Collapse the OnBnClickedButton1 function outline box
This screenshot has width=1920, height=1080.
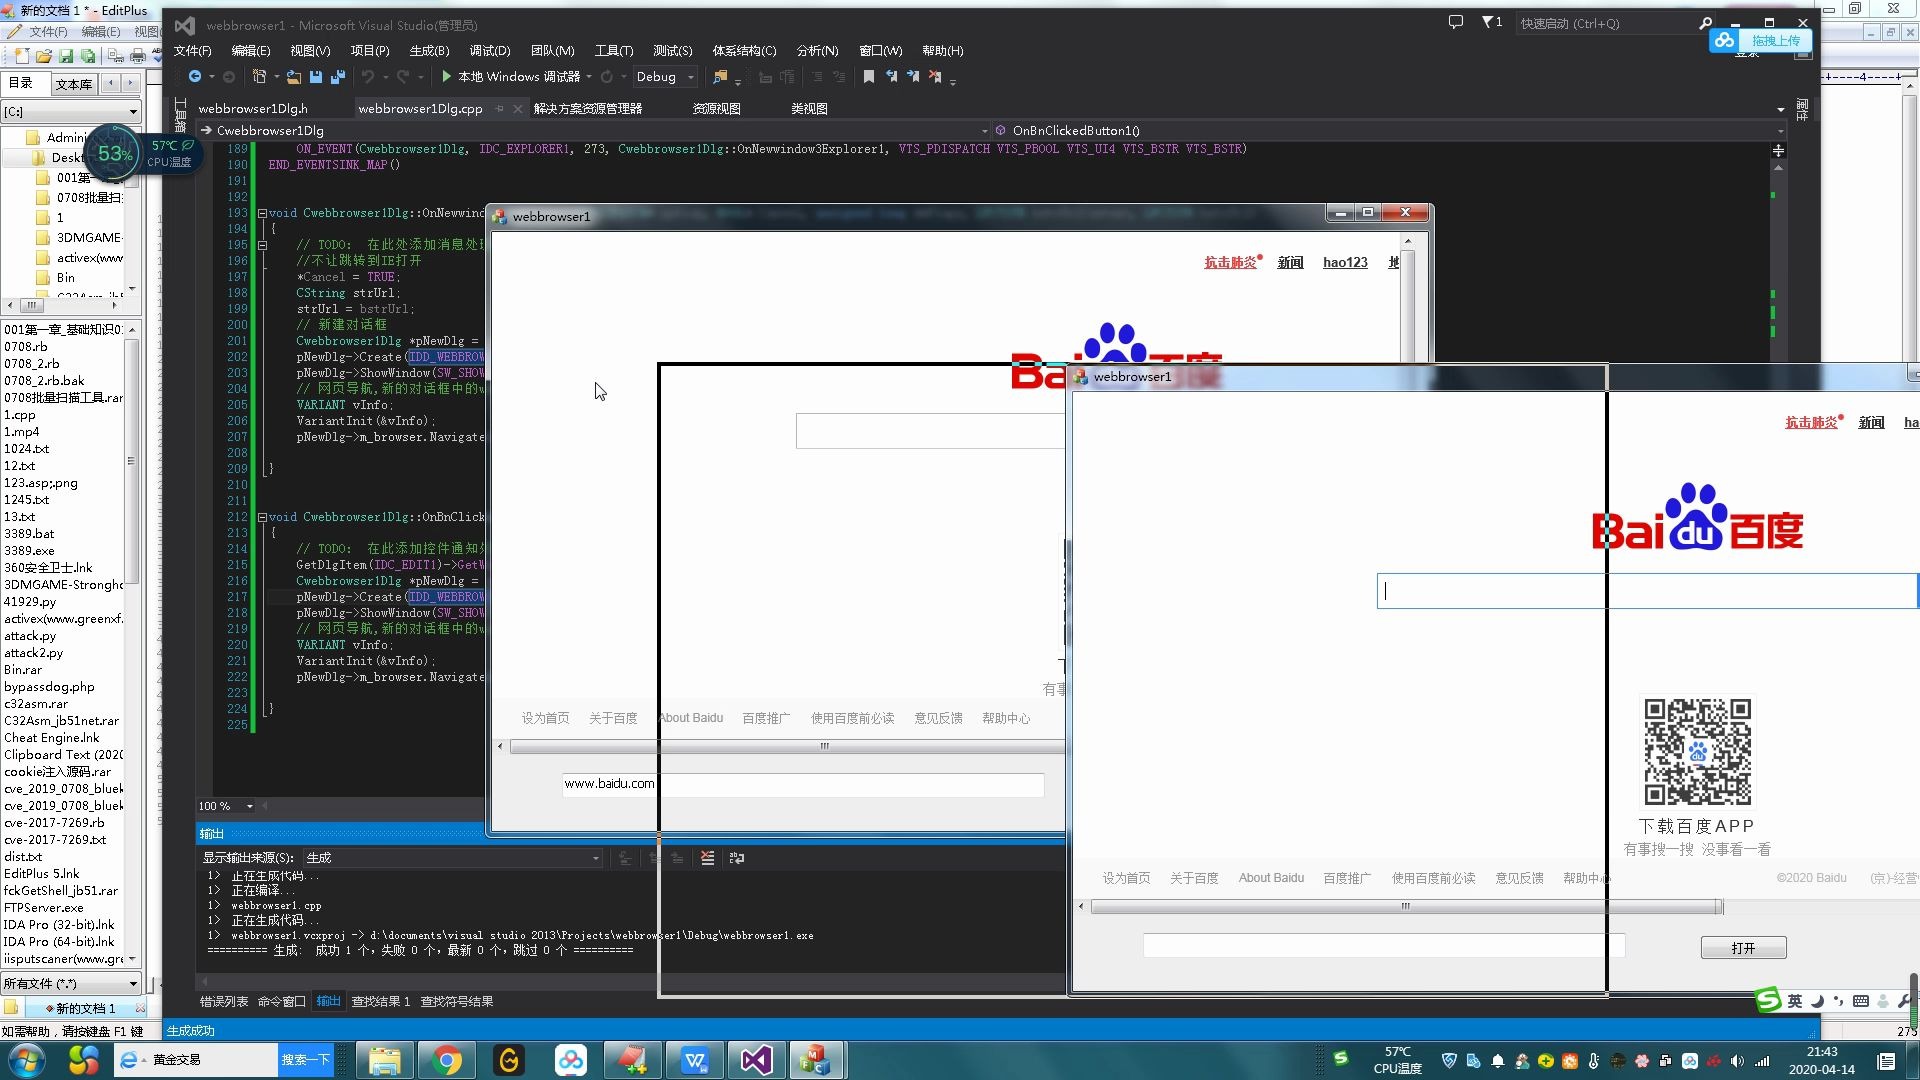262,517
